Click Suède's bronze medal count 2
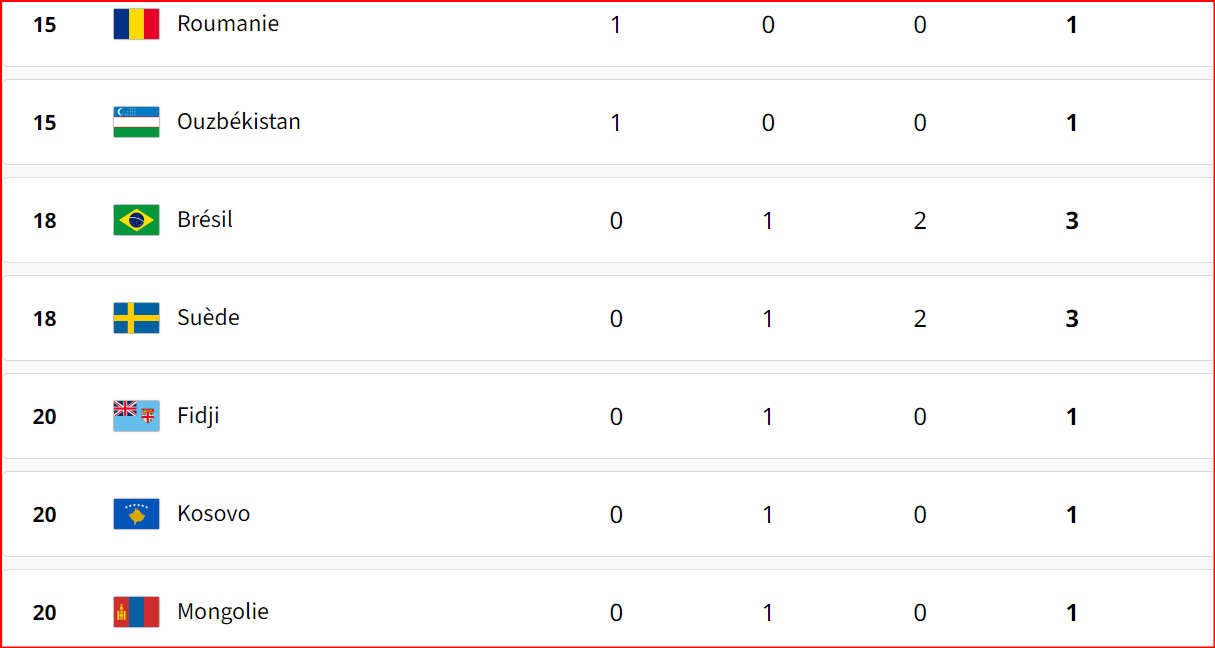 [920, 319]
